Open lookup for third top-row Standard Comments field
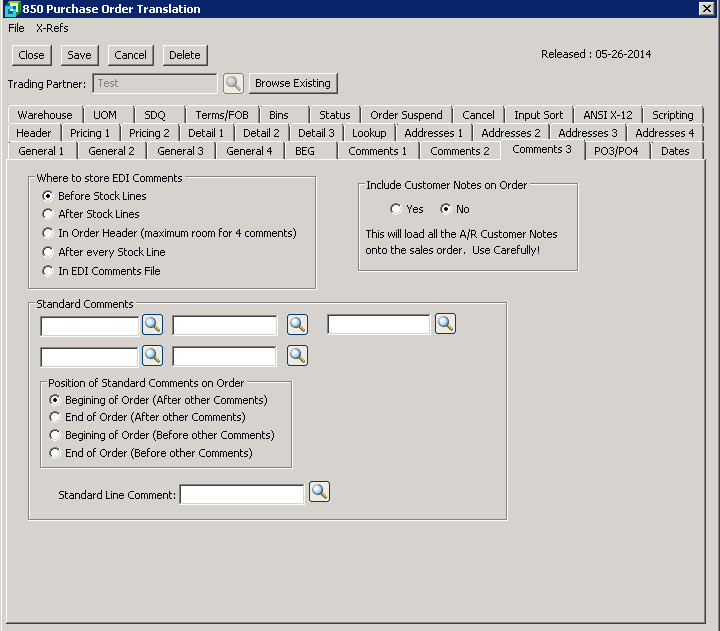 [445, 324]
